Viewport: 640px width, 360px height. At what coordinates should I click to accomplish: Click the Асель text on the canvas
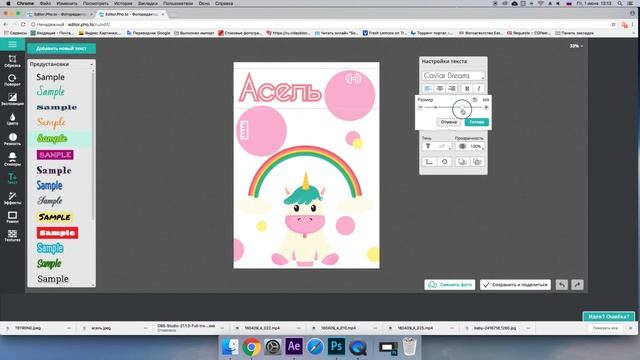[x=280, y=88]
